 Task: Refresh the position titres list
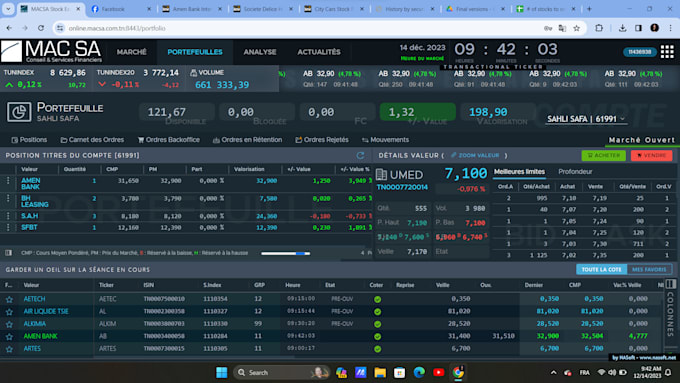[360, 155]
